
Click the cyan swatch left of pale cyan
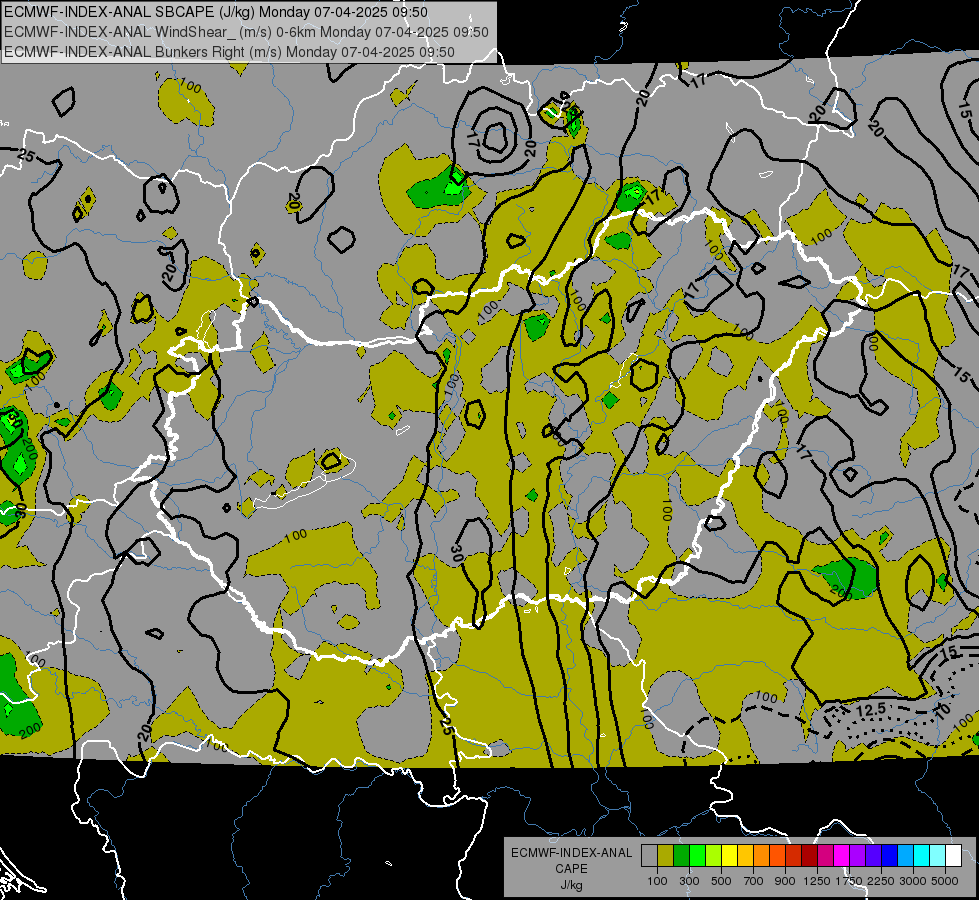[x=922, y=856]
